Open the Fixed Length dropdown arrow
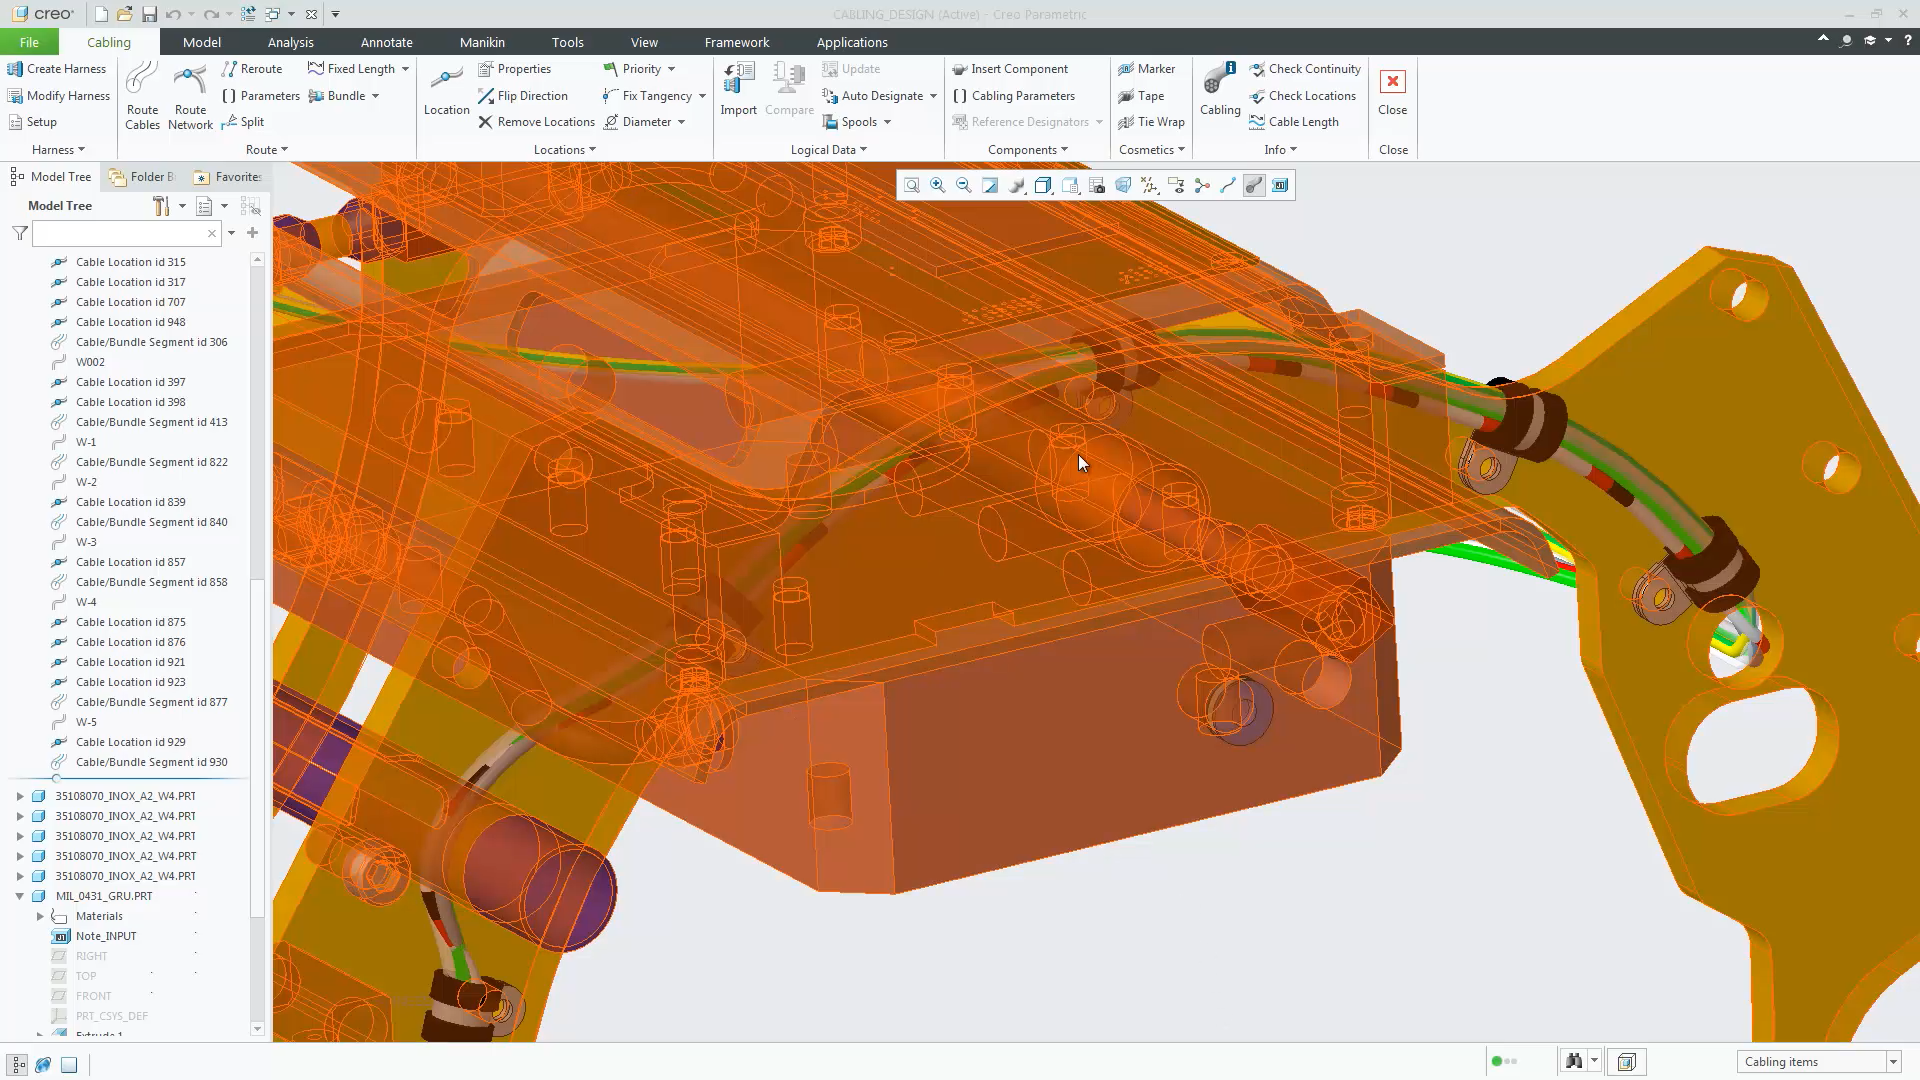 pos(405,69)
